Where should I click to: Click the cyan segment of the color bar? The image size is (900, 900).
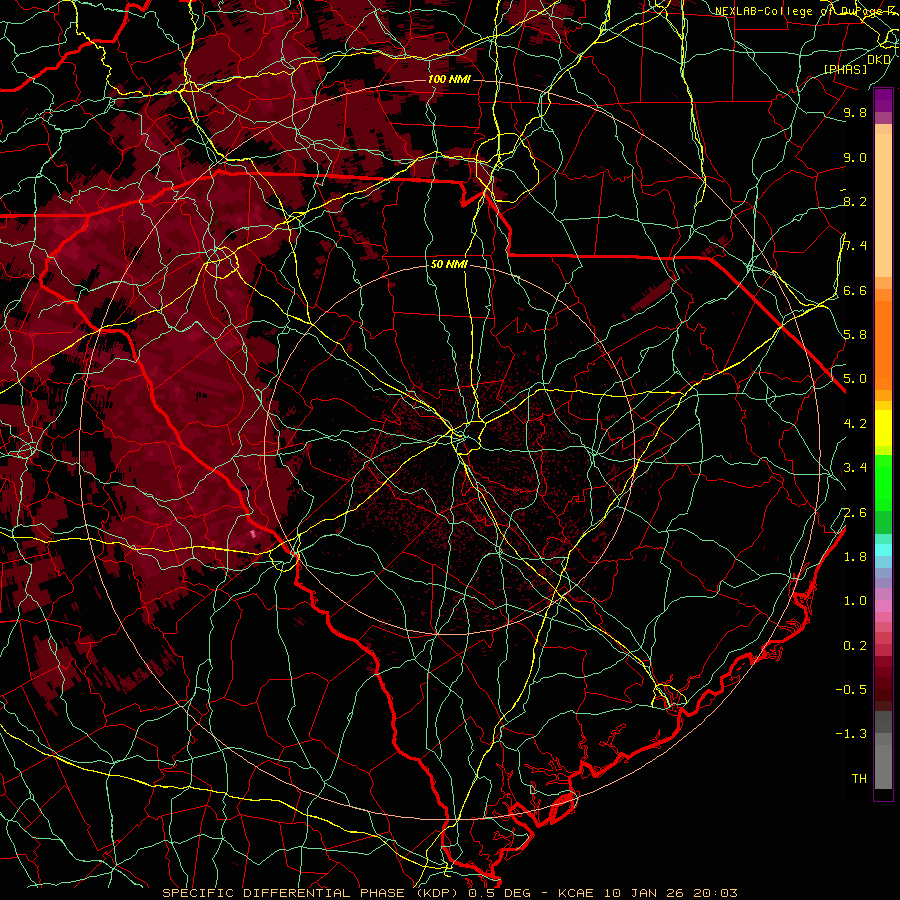click(x=883, y=549)
